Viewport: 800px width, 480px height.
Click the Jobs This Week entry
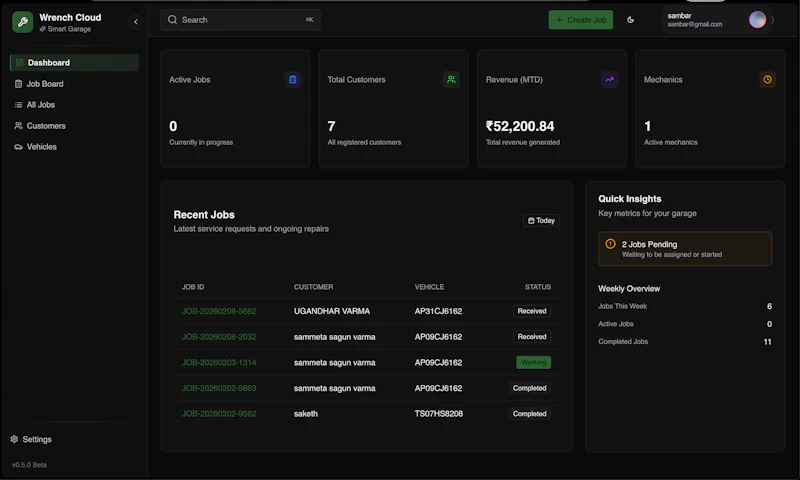pyautogui.click(x=685, y=306)
